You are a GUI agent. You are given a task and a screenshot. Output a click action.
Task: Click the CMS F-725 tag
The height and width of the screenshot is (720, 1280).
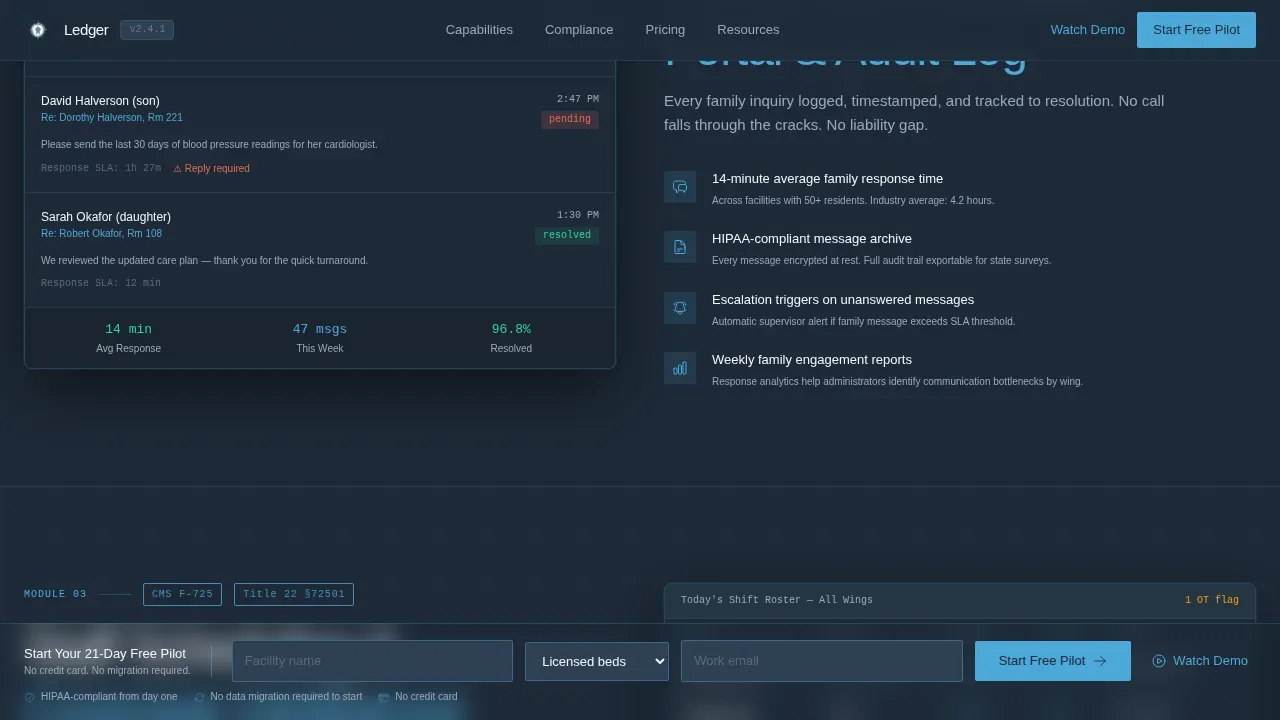point(182,594)
